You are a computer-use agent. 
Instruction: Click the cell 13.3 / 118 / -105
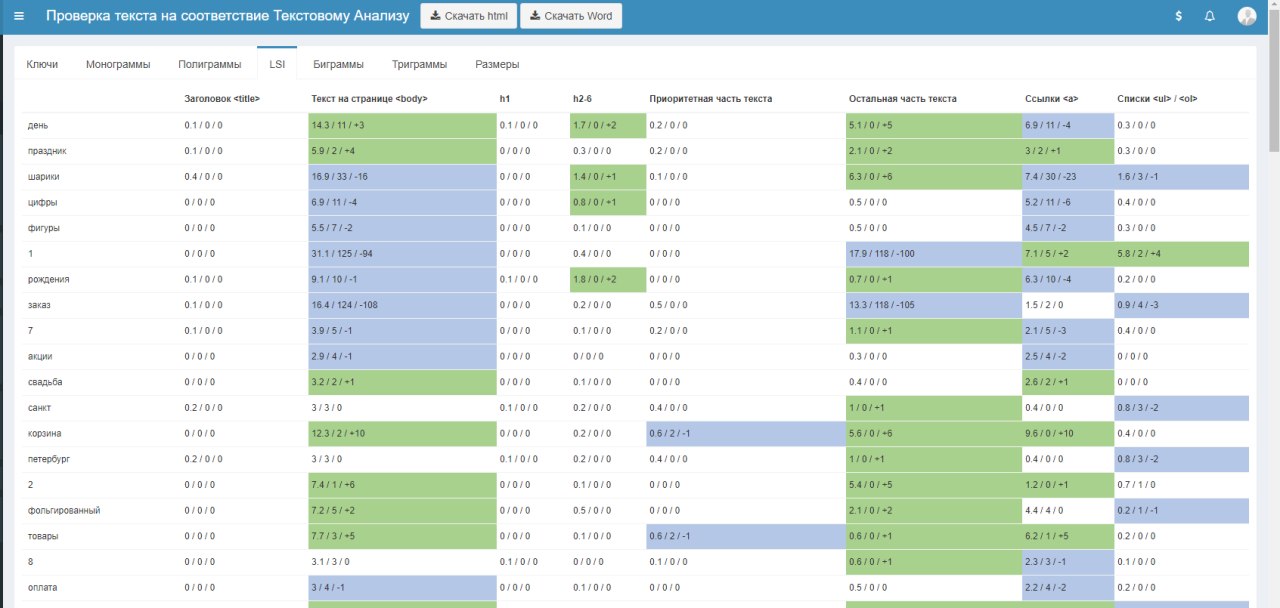point(934,305)
